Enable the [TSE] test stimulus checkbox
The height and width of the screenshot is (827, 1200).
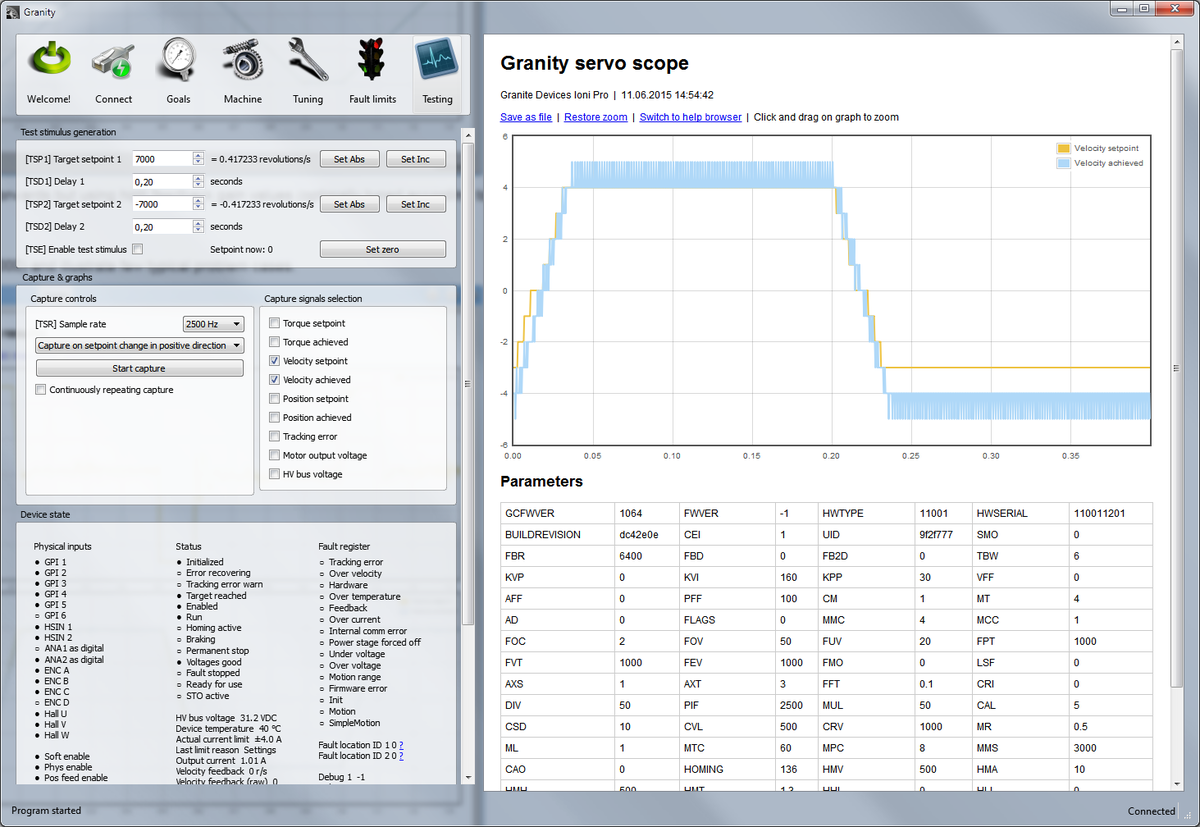(137, 249)
